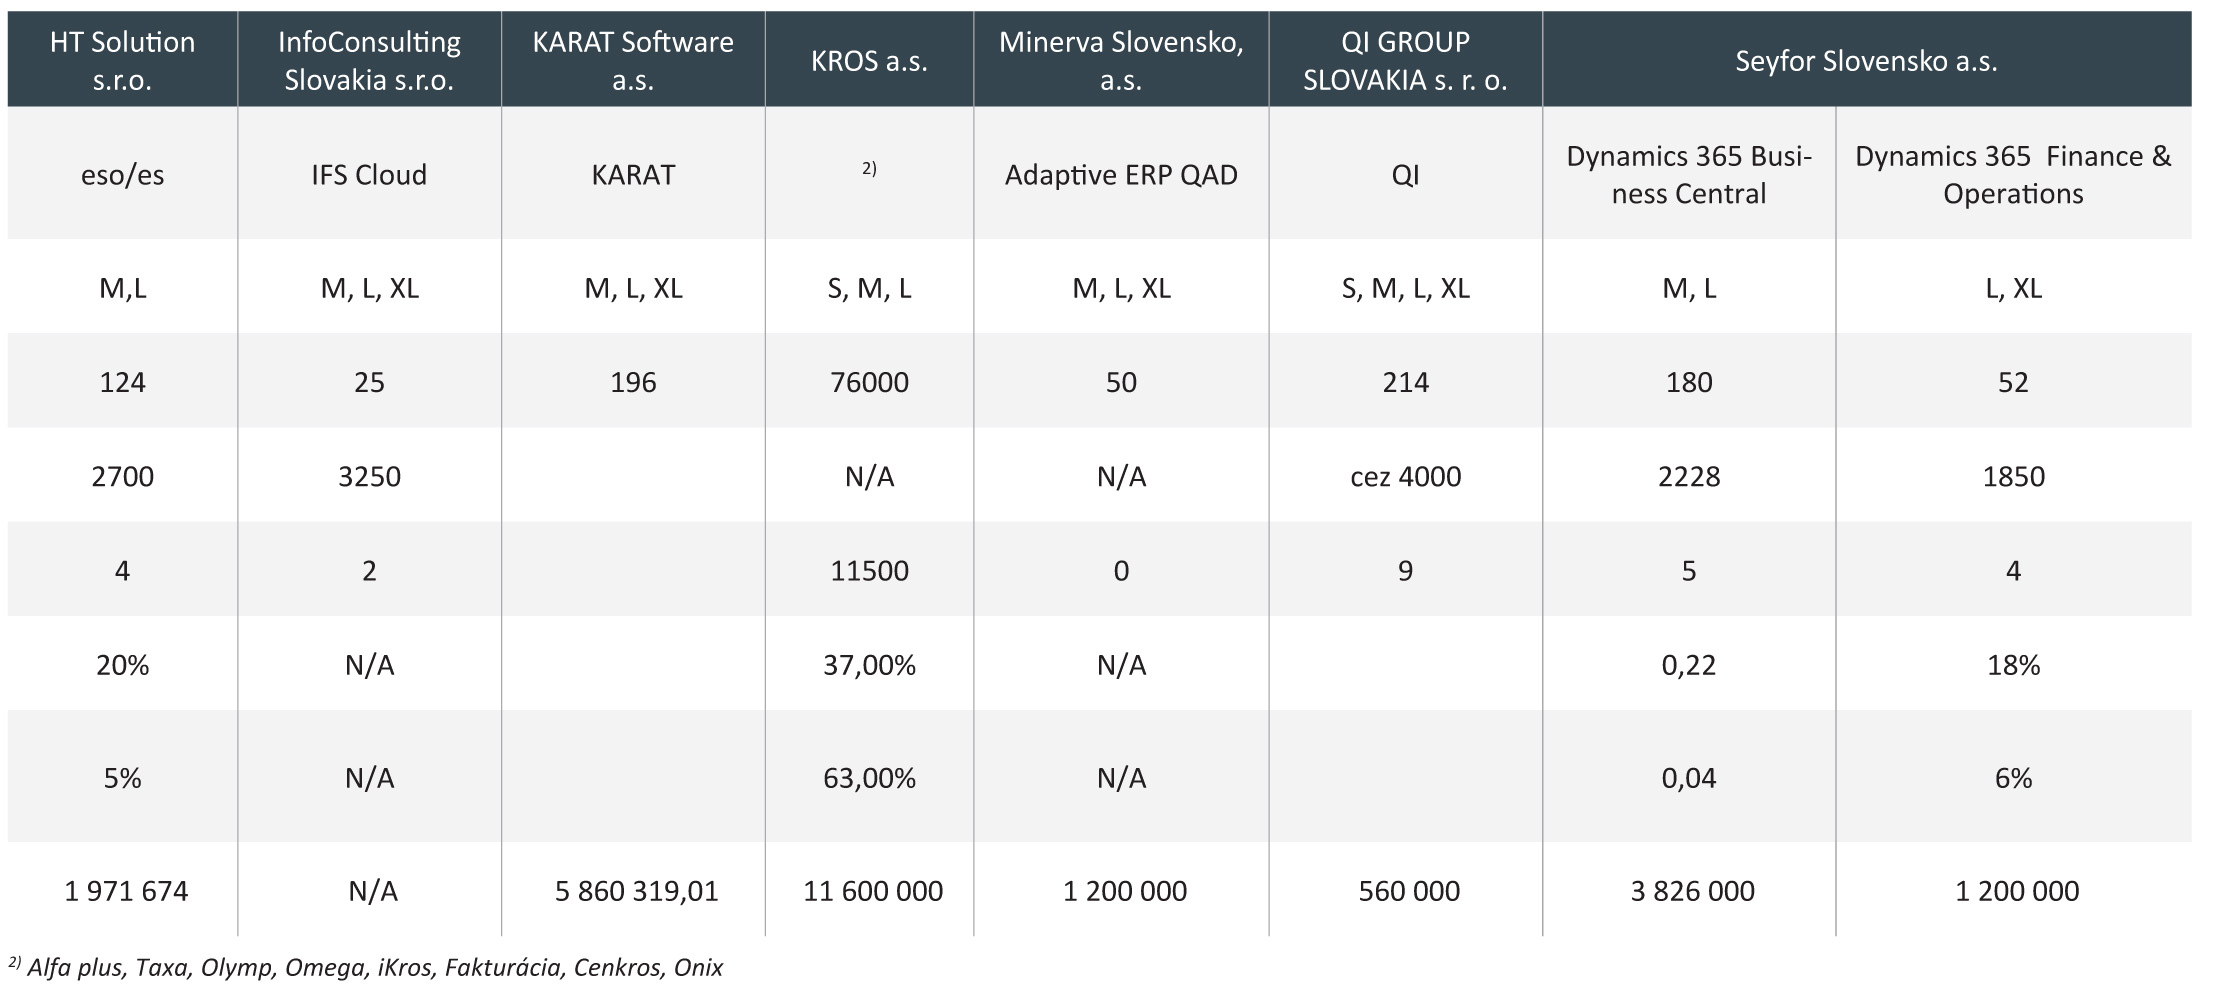This screenshot has width=2217, height=988.
Task: Click the Seyfor Slovensko a.s. merged header
Action: coord(1866,61)
